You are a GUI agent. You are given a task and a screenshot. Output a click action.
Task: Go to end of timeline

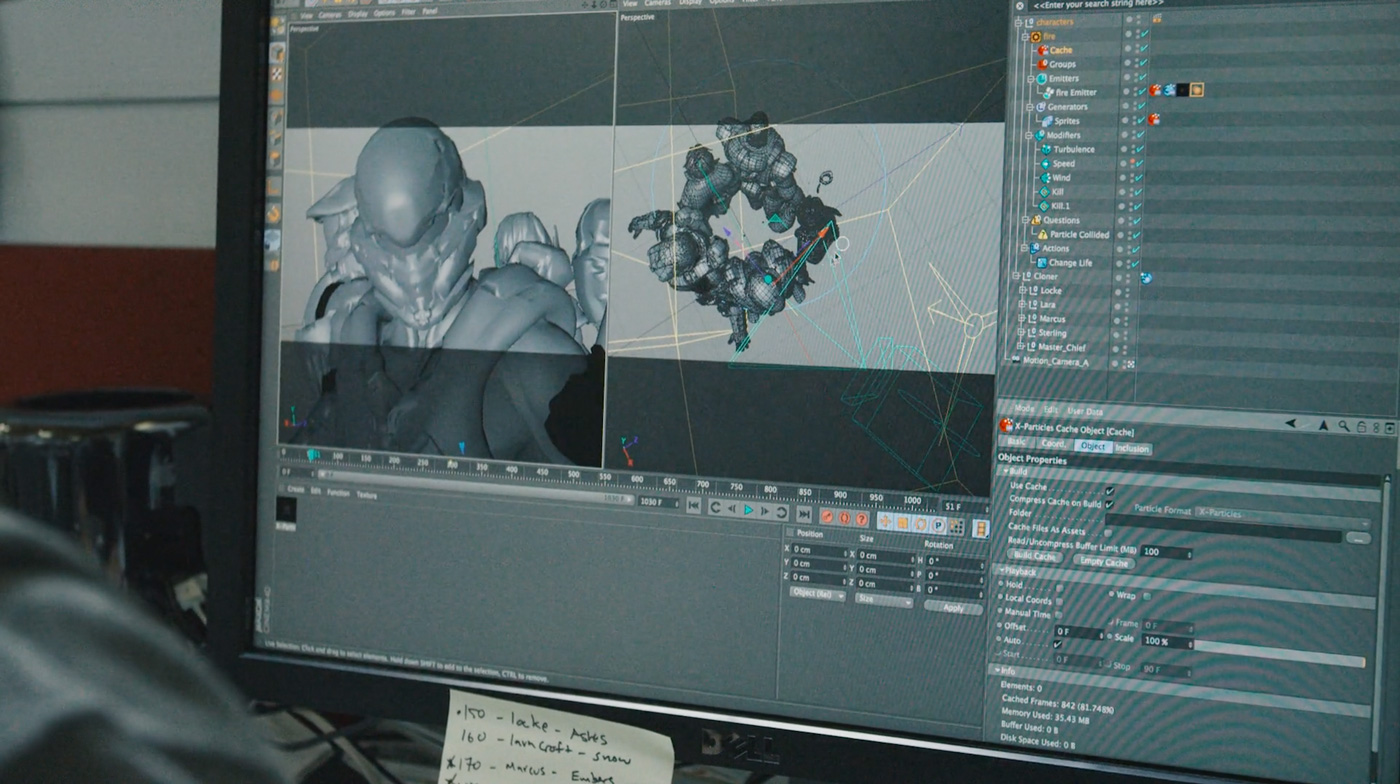tap(804, 514)
